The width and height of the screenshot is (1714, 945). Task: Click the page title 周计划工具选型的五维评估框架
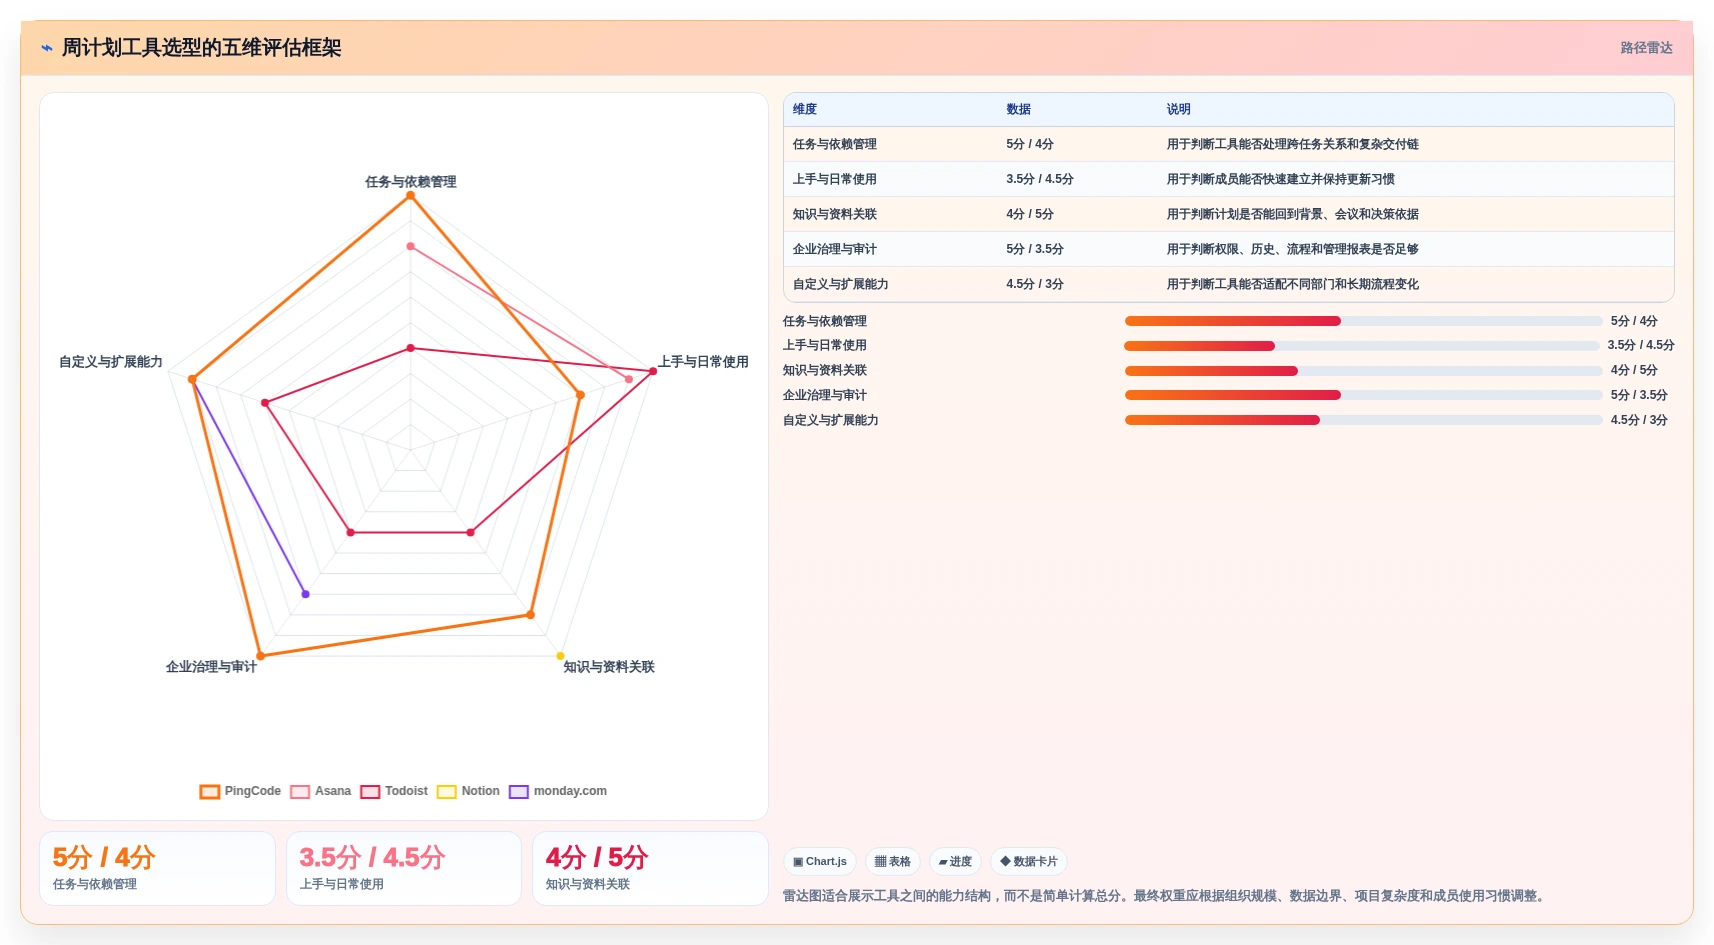pyautogui.click(x=202, y=48)
